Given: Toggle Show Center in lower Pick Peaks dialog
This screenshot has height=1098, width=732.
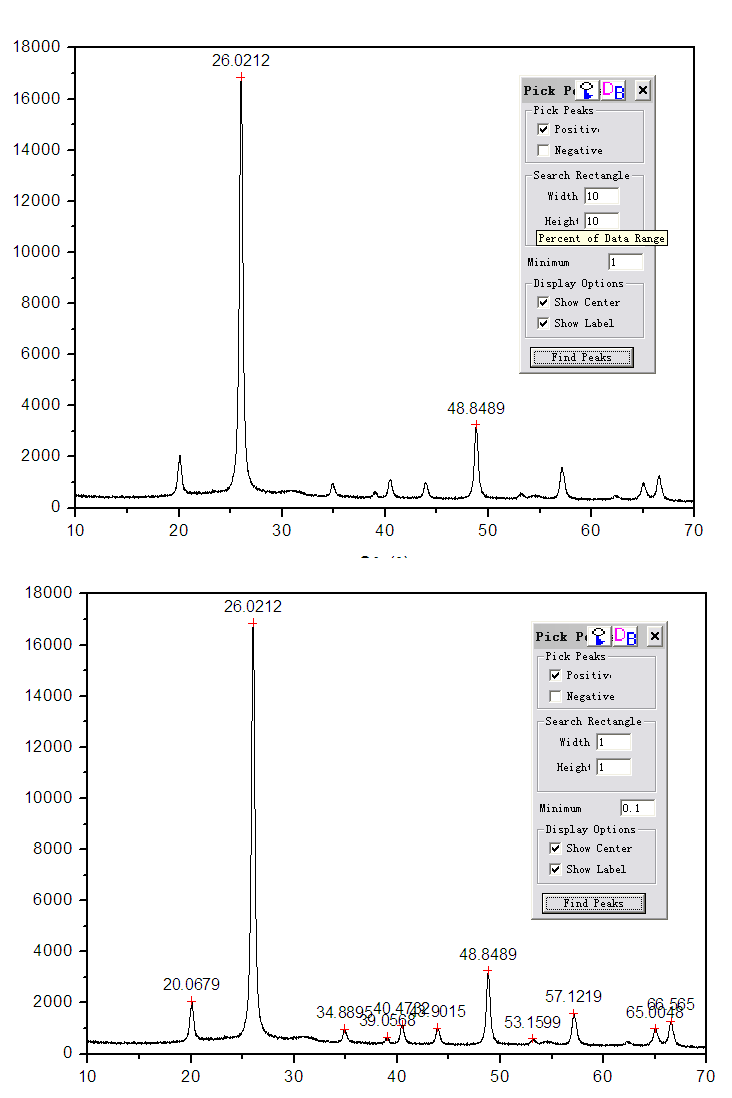Looking at the screenshot, I should tap(555, 848).
